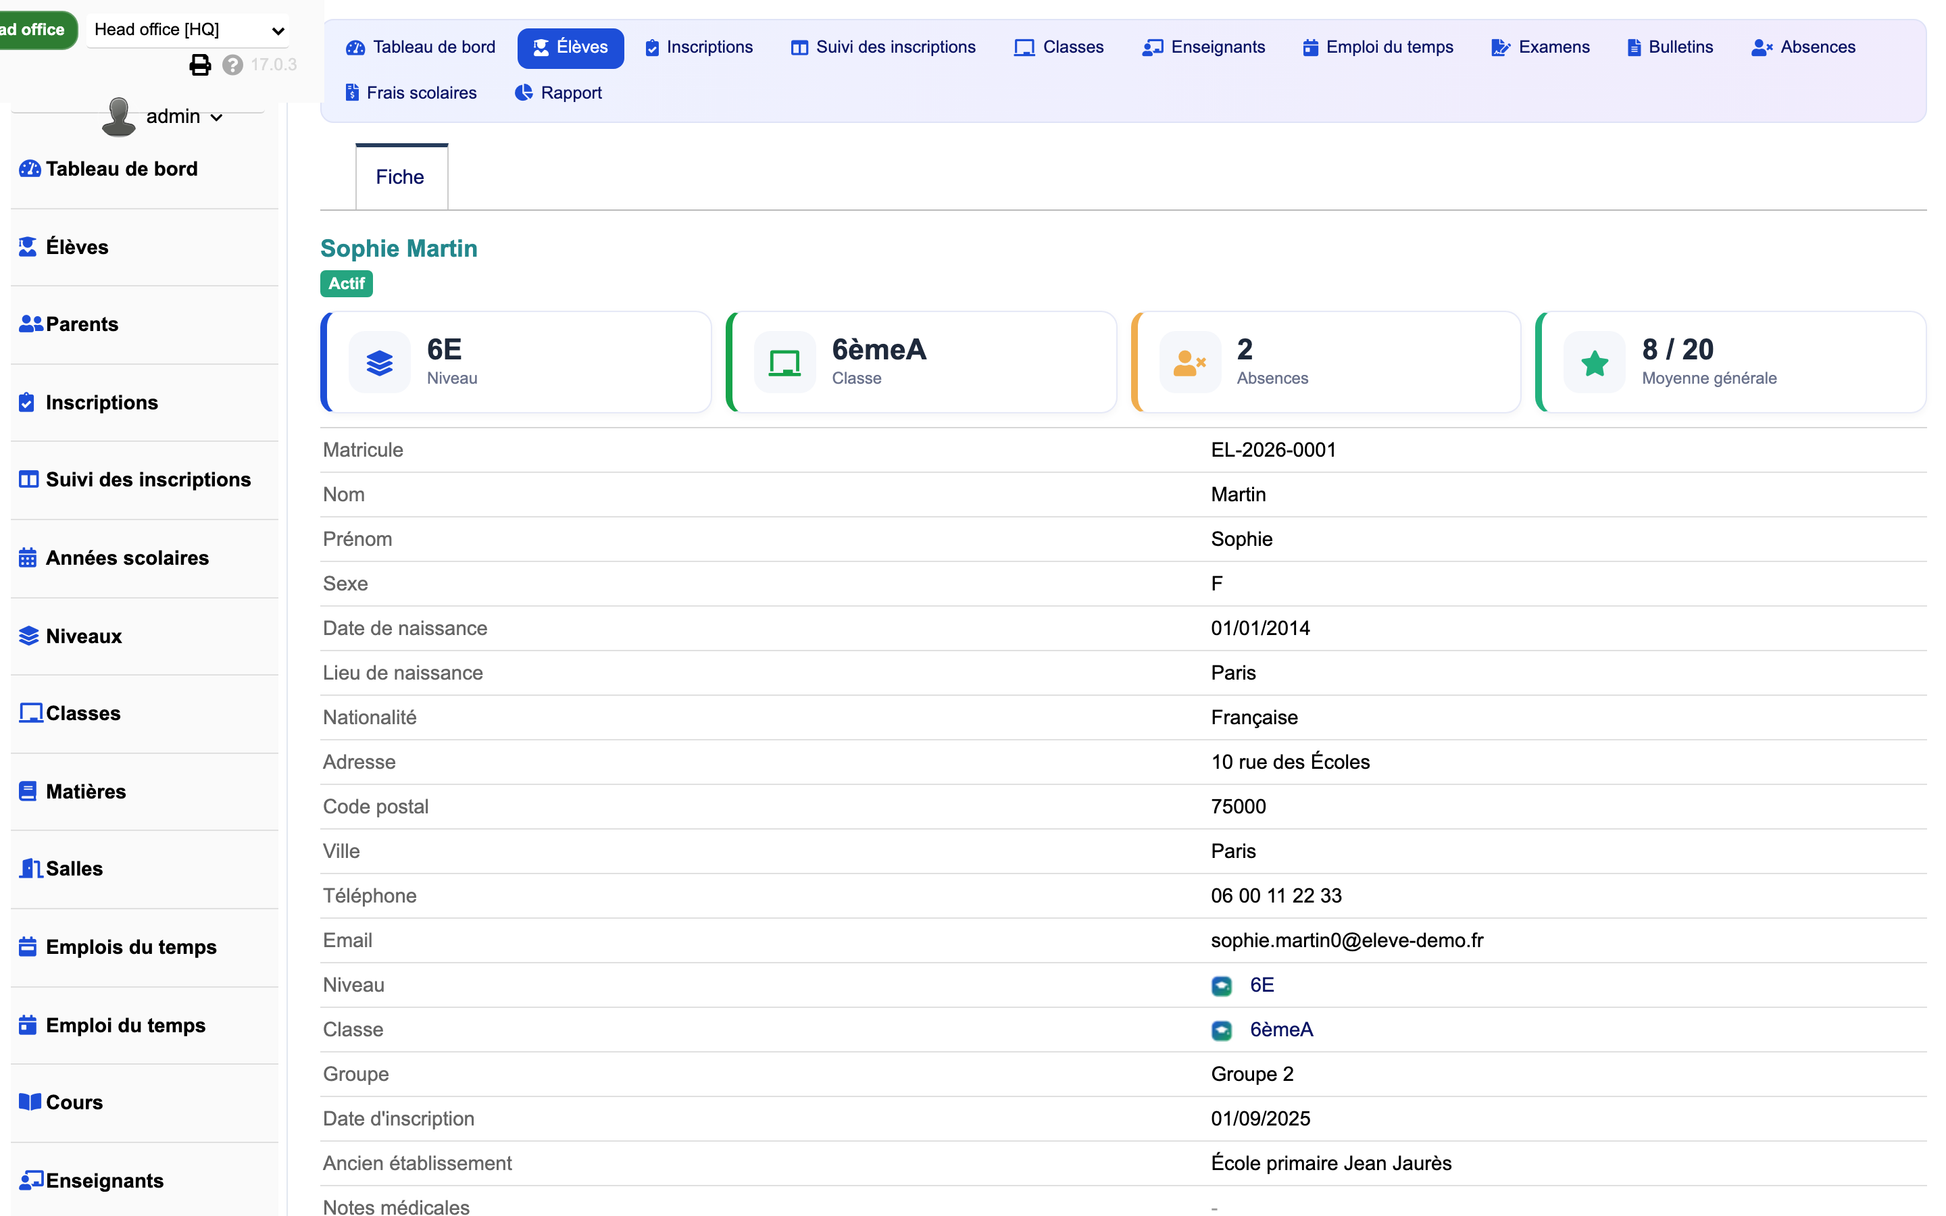
Task: Click École primaire Jean Jaurès value
Action: [1331, 1163]
